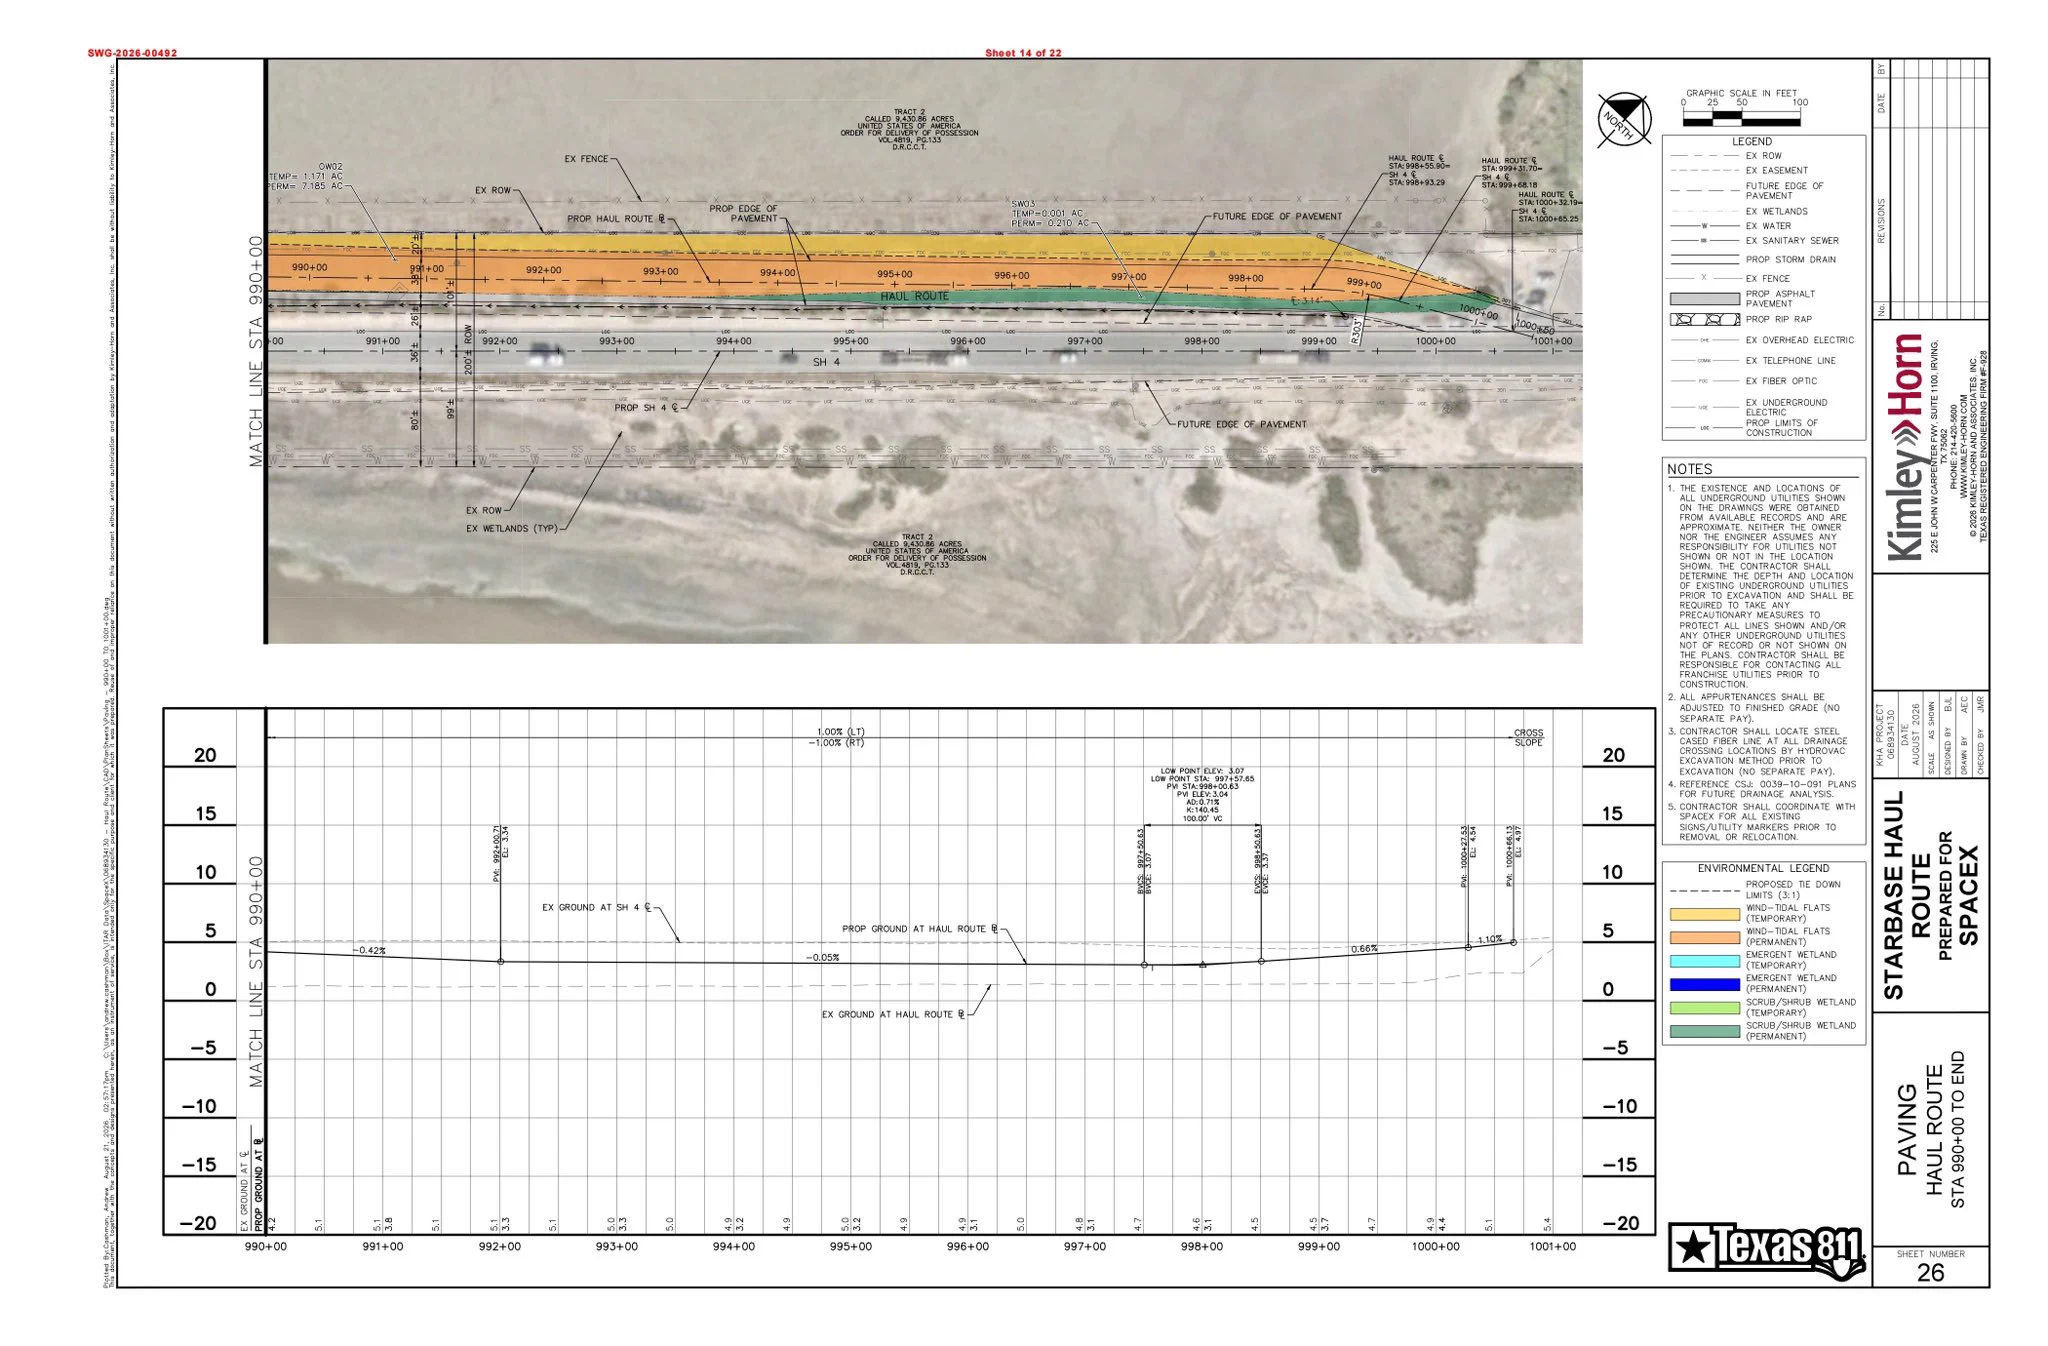Viewport: 2048px width, 1346px height.
Task: Select the cyan Emergent Wetland (Temporary) swatch
Action: 1704,961
